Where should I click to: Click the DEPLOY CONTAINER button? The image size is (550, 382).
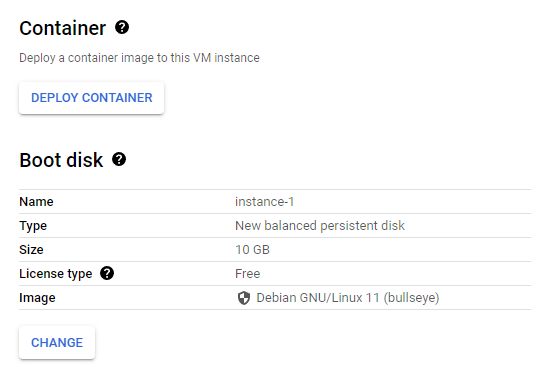[92, 98]
